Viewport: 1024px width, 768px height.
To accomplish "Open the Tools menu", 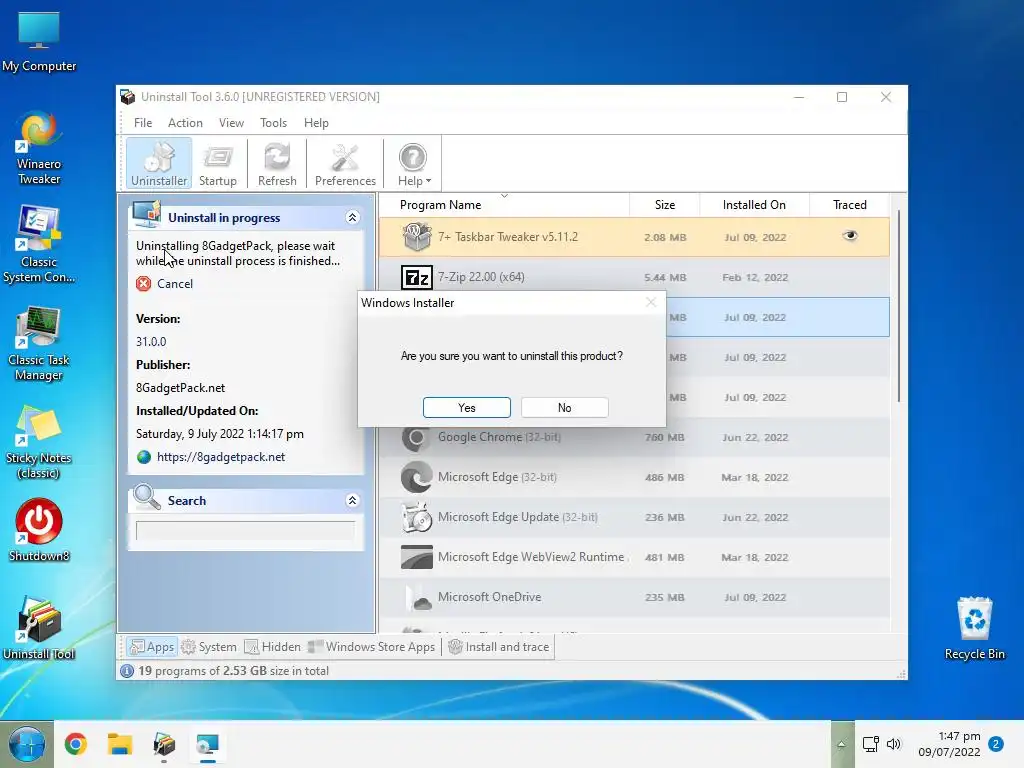I will click(x=273, y=123).
